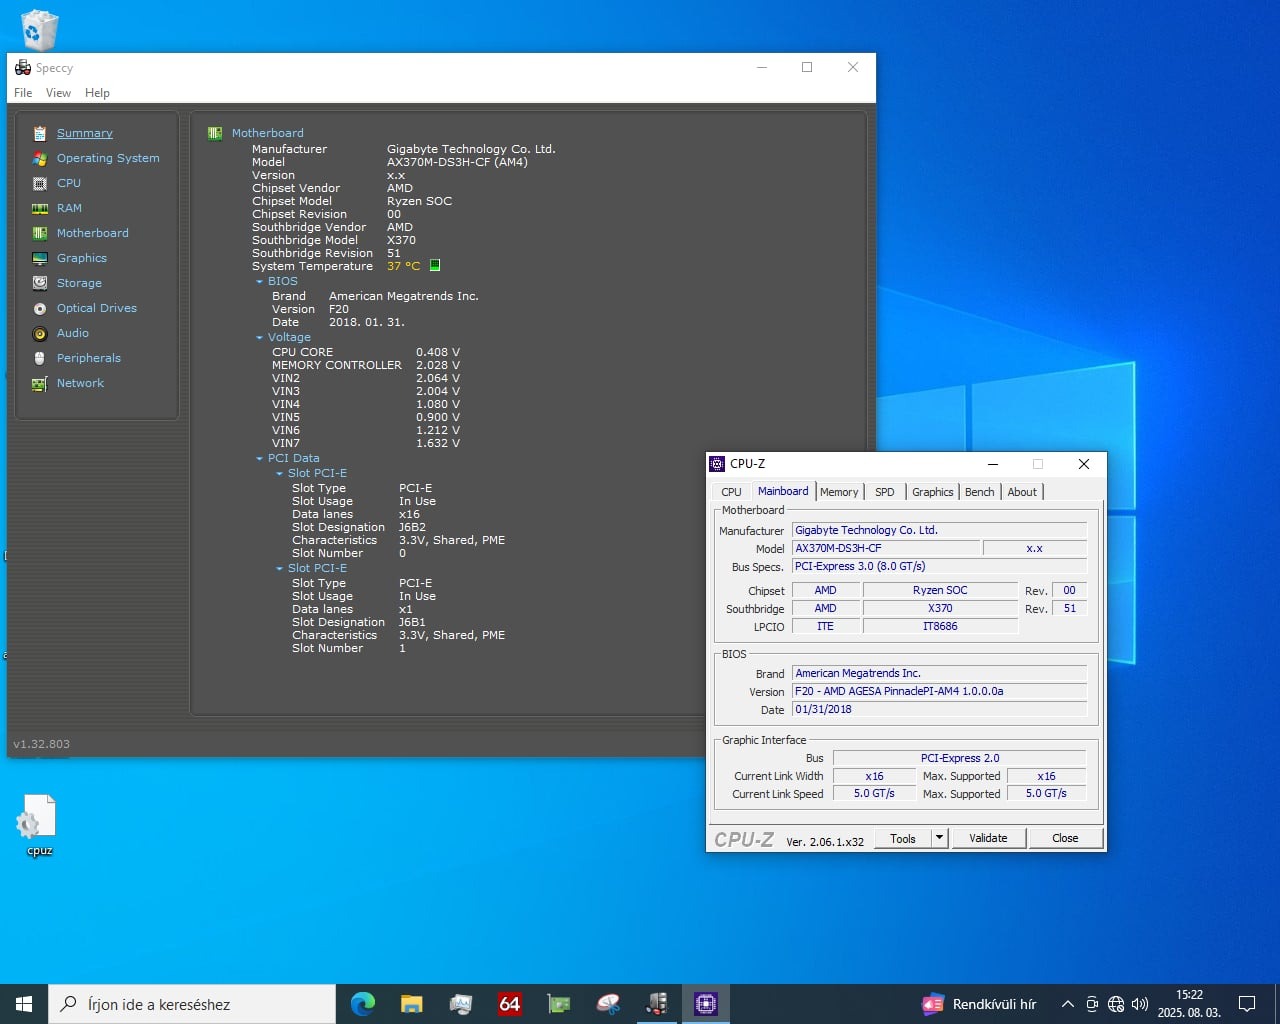Switch to the Memory tab in CPU-Z
The image size is (1280, 1024).
838,492
